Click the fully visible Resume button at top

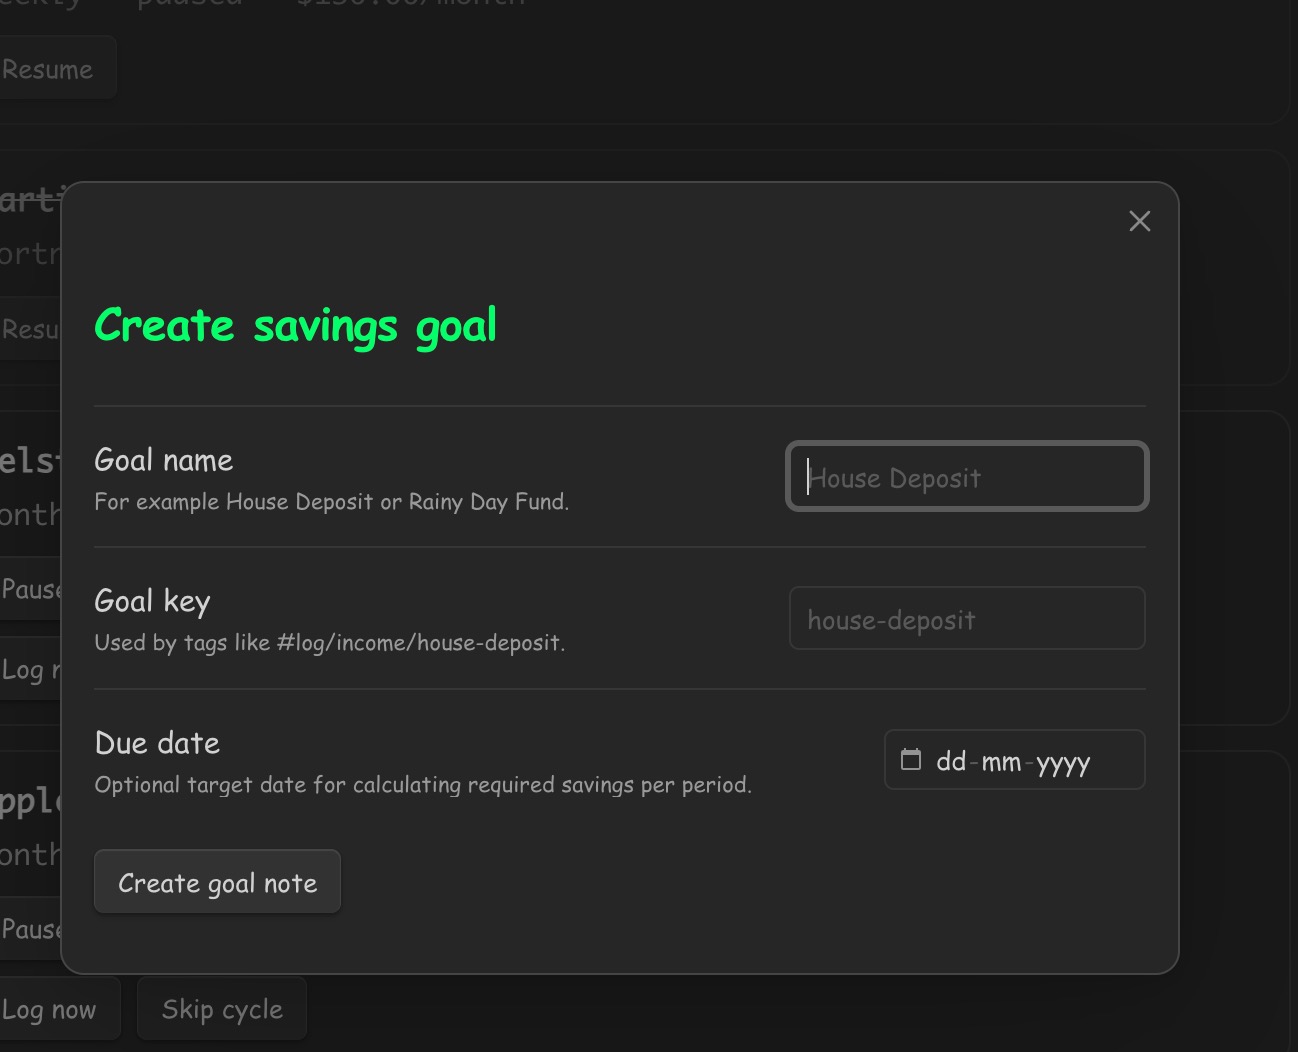tap(56, 68)
